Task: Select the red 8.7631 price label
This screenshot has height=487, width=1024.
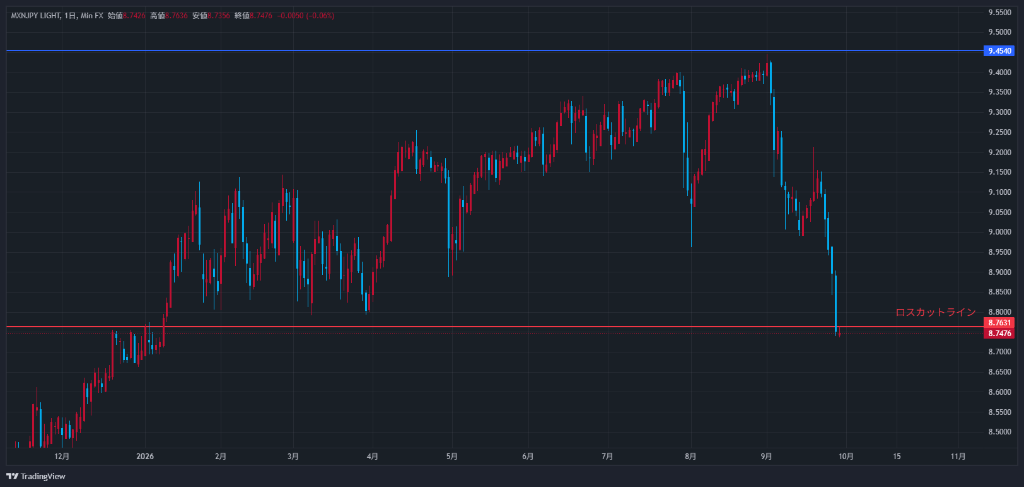Action: (999, 322)
